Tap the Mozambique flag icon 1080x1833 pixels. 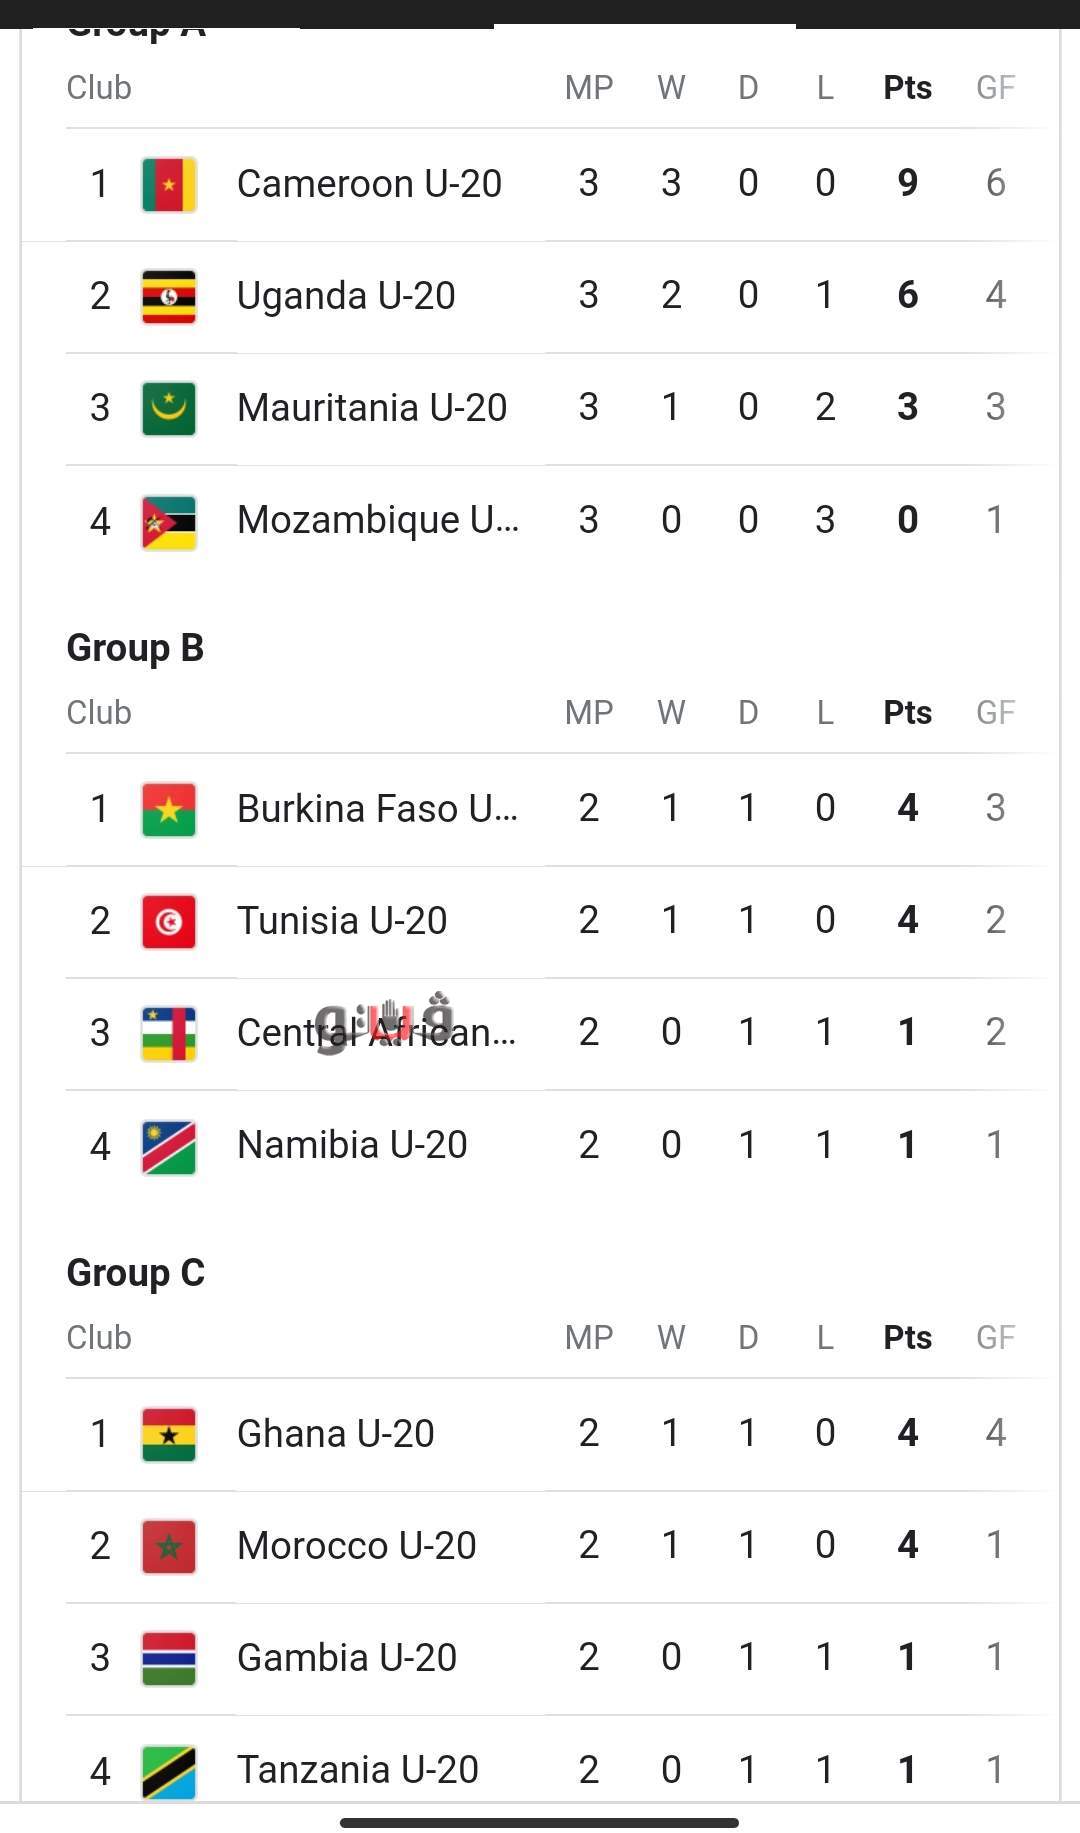pos(169,522)
